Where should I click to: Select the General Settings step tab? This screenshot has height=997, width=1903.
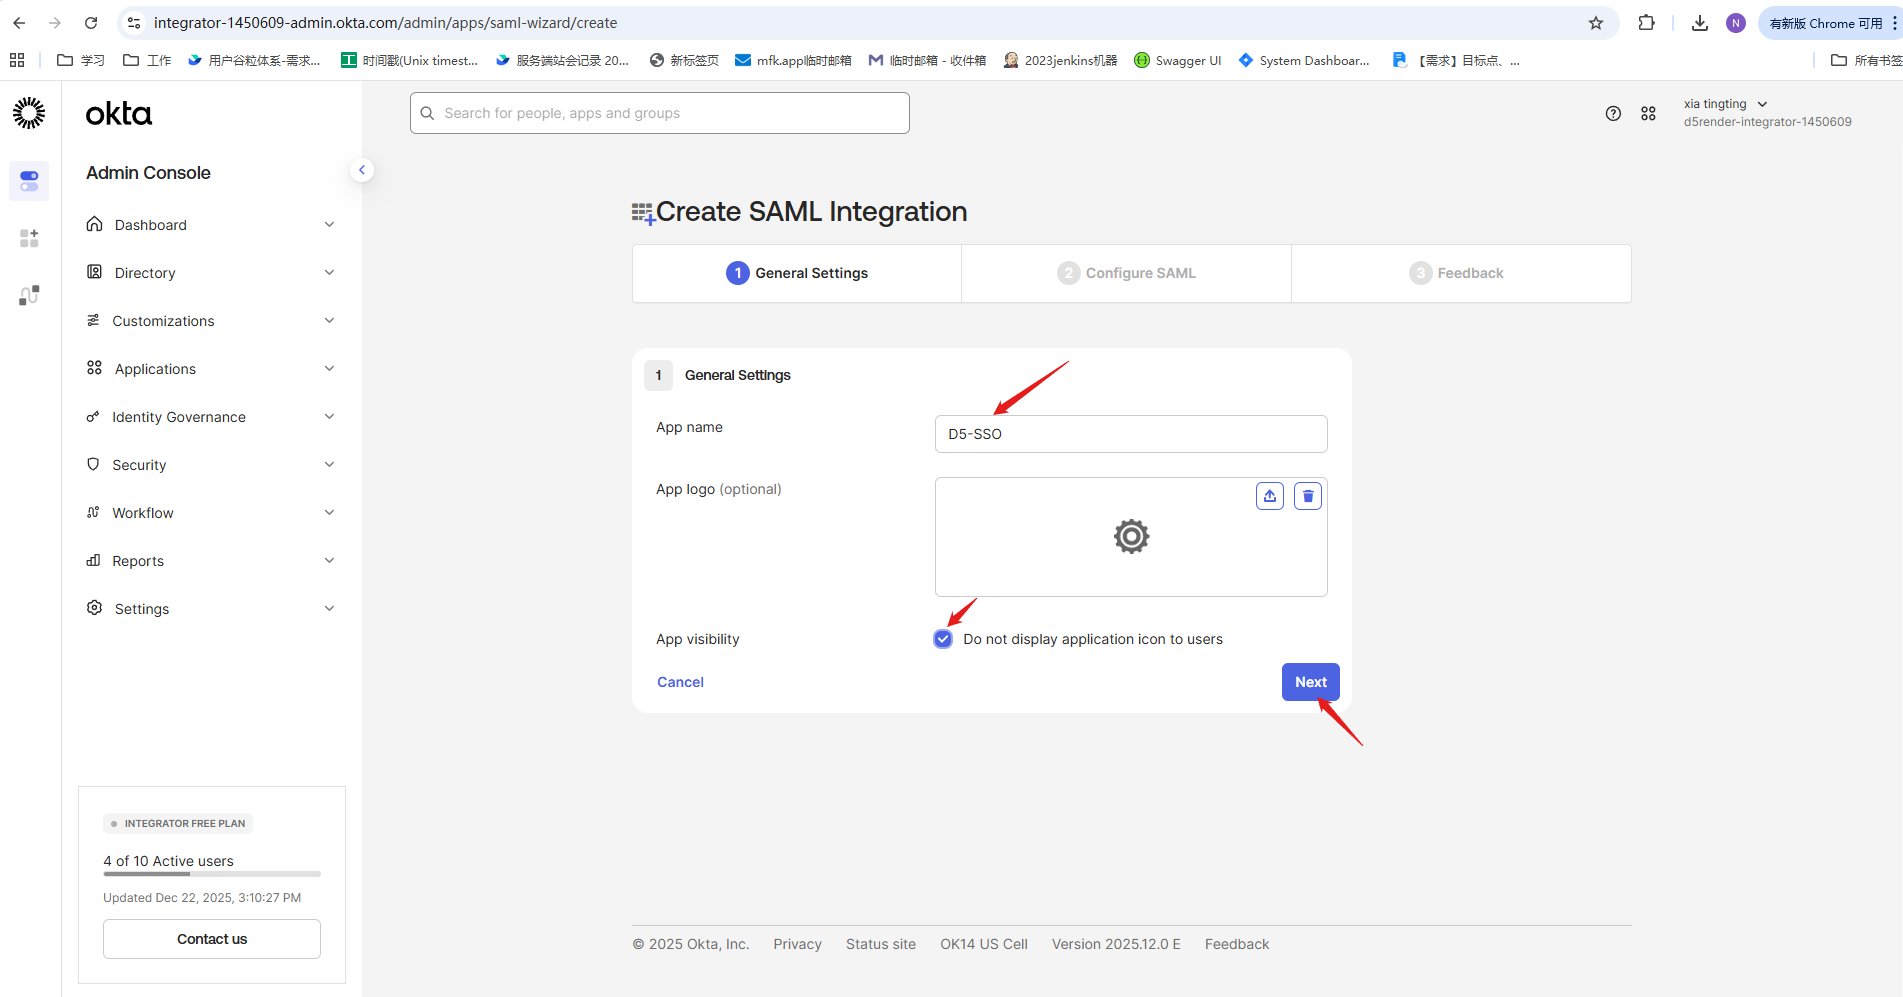click(x=797, y=273)
